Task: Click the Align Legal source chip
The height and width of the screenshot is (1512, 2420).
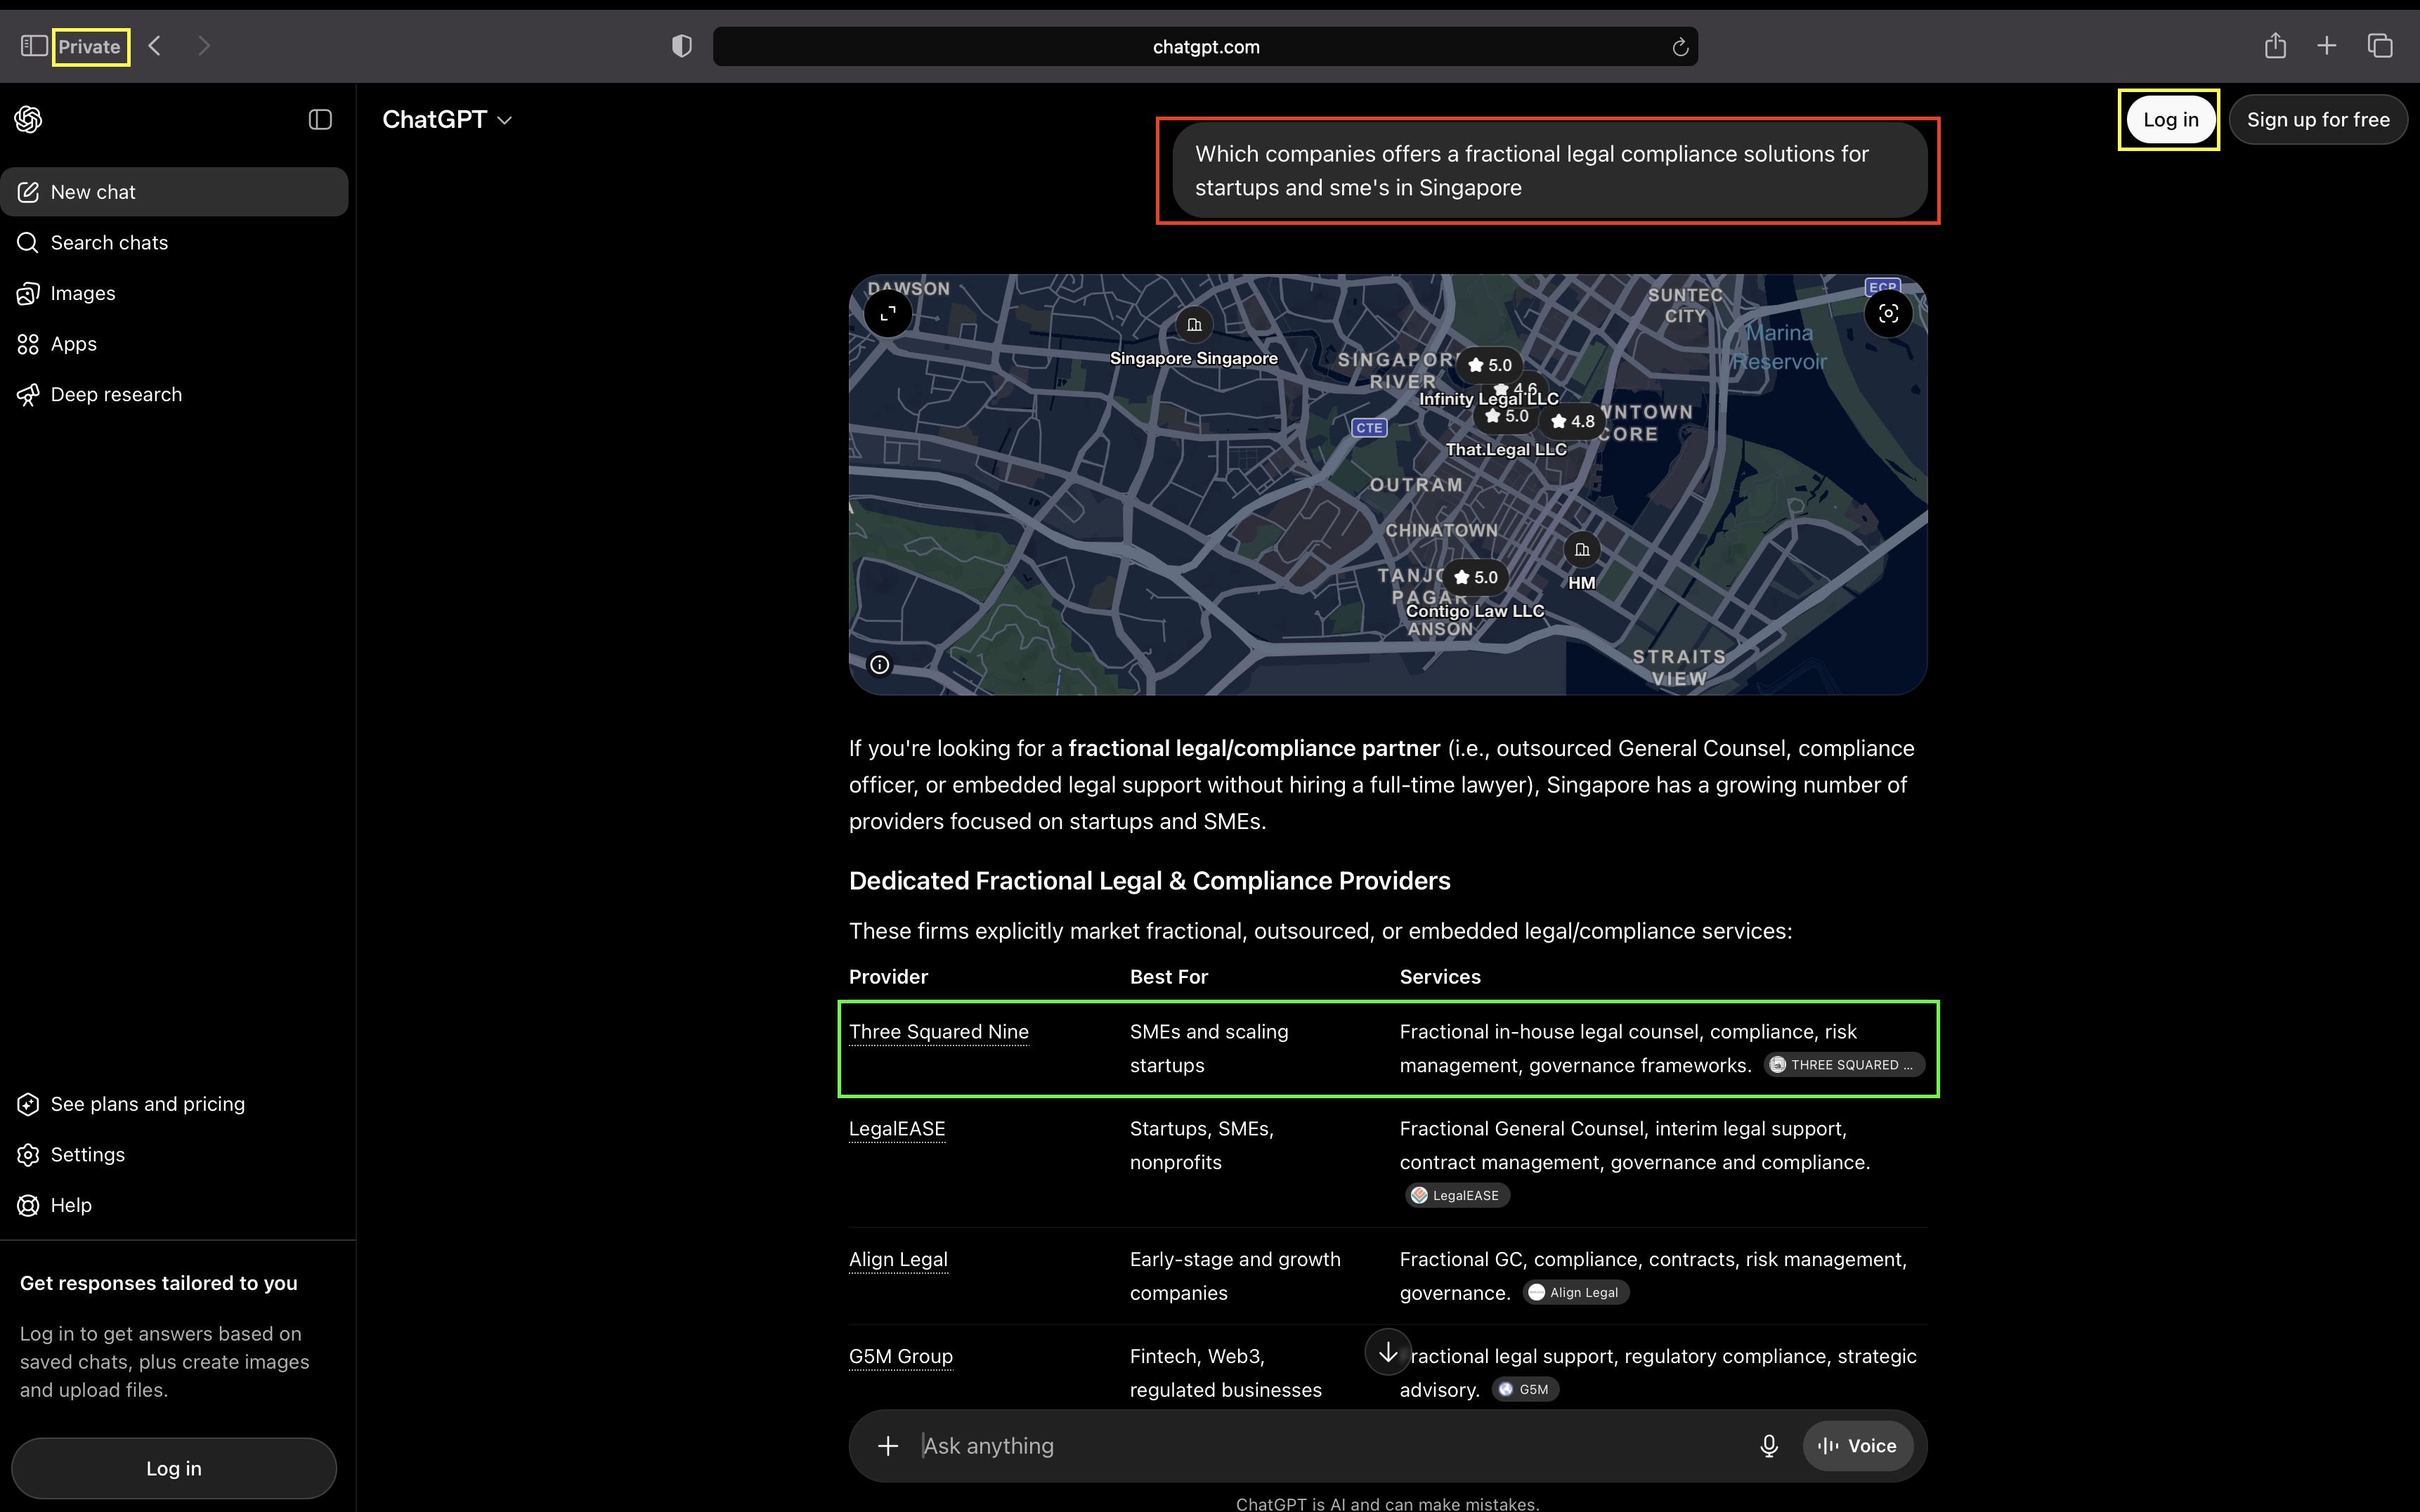Action: pos(1576,1293)
